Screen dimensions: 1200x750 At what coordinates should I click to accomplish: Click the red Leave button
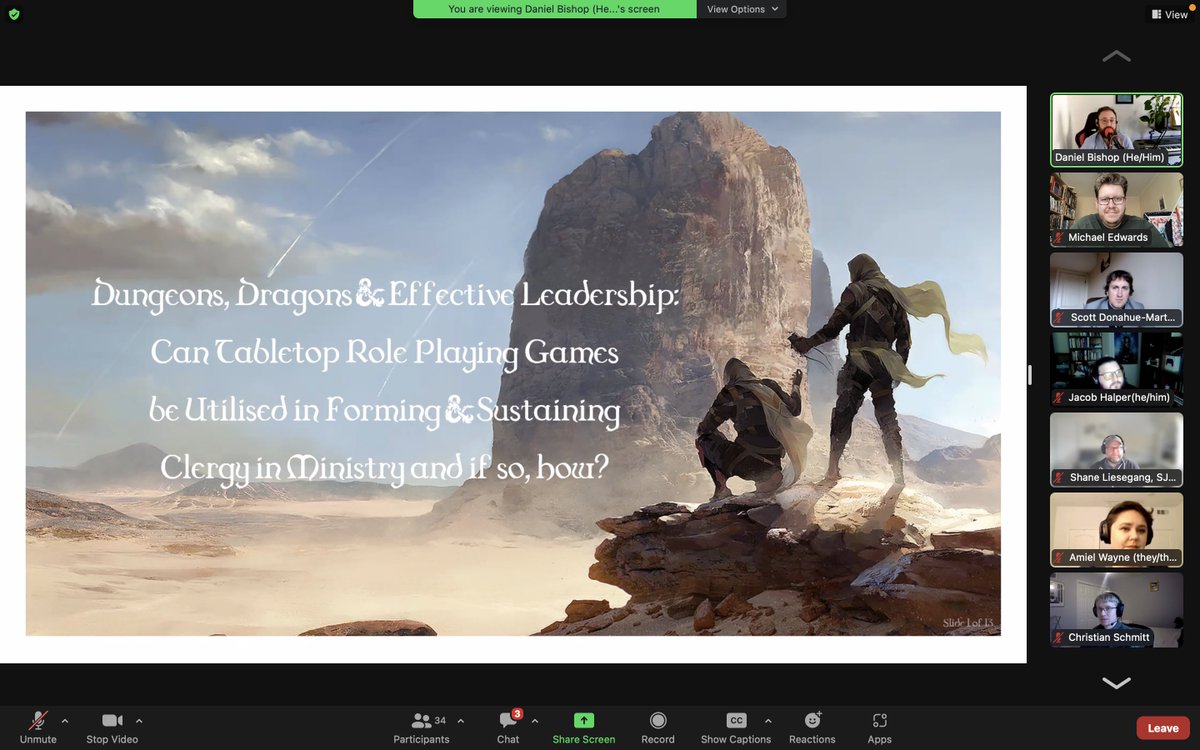[1163, 728]
